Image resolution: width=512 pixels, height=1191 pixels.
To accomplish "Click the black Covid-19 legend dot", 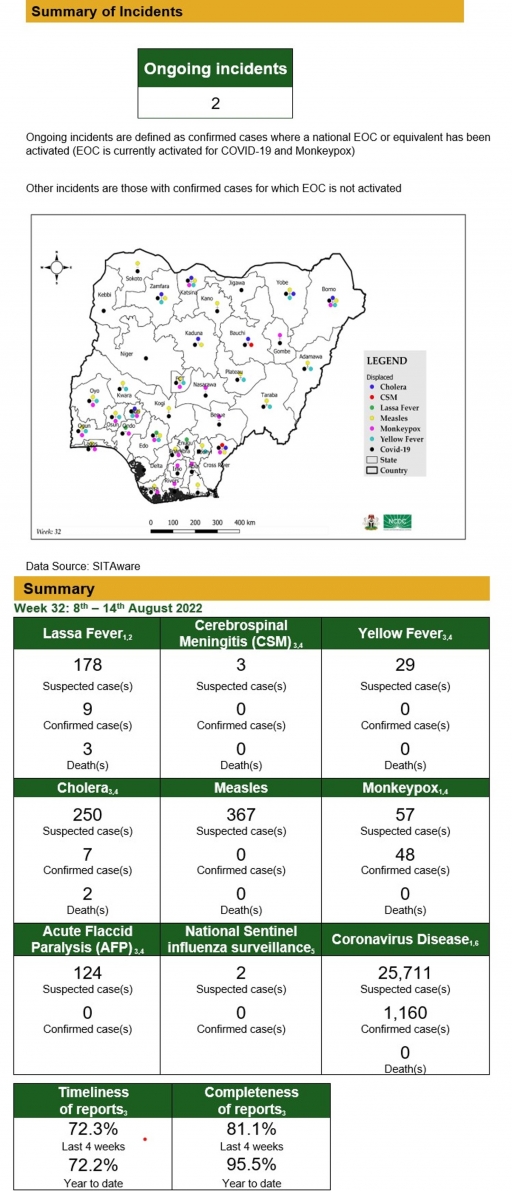I will click(372, 449).
